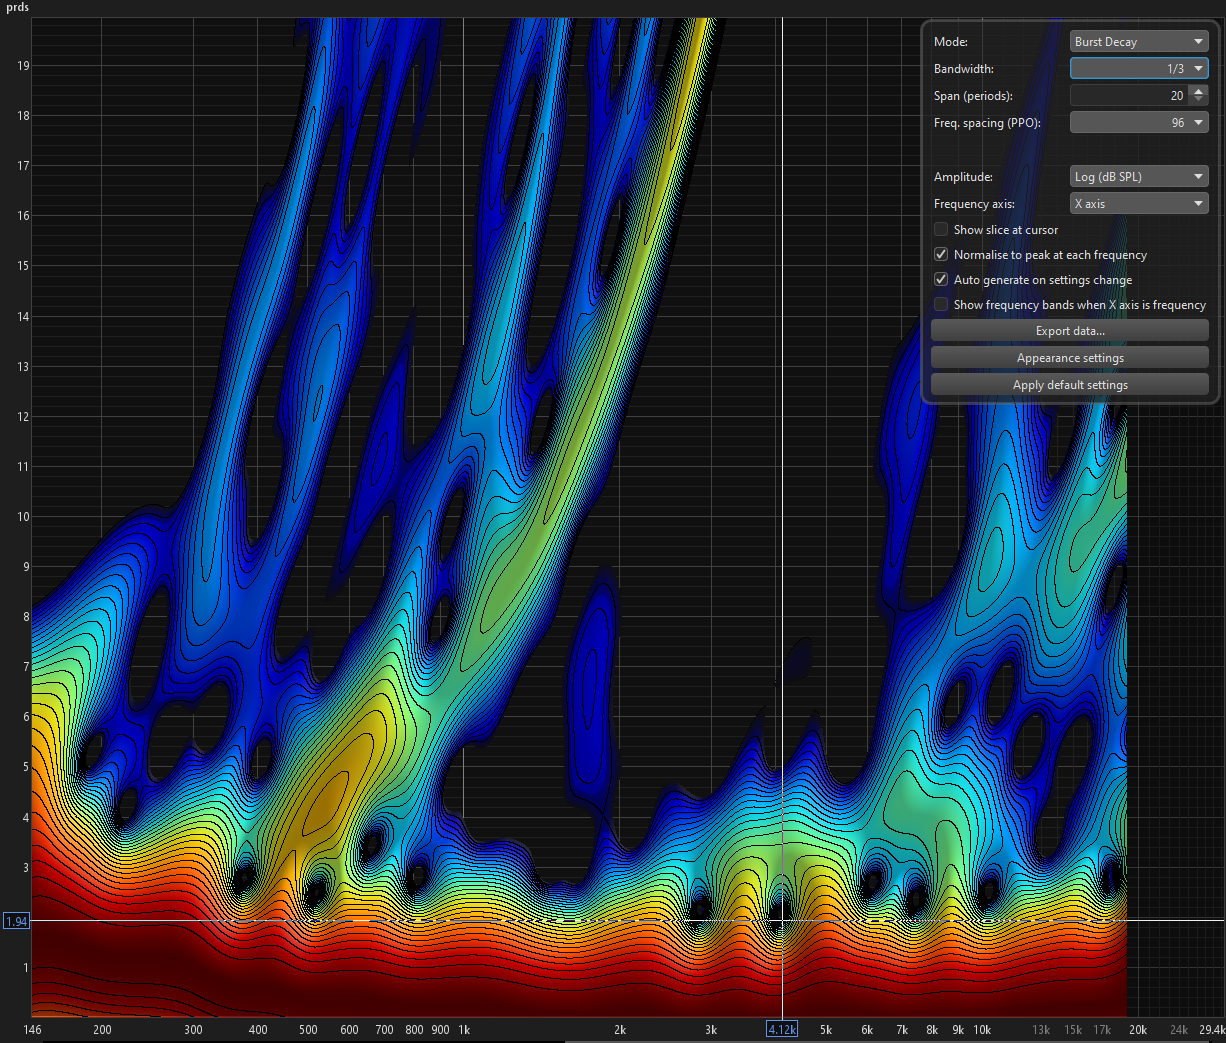Click the 1.94 cursor value label
This screenshot has width=1226, height=1043.
(16, 921)
